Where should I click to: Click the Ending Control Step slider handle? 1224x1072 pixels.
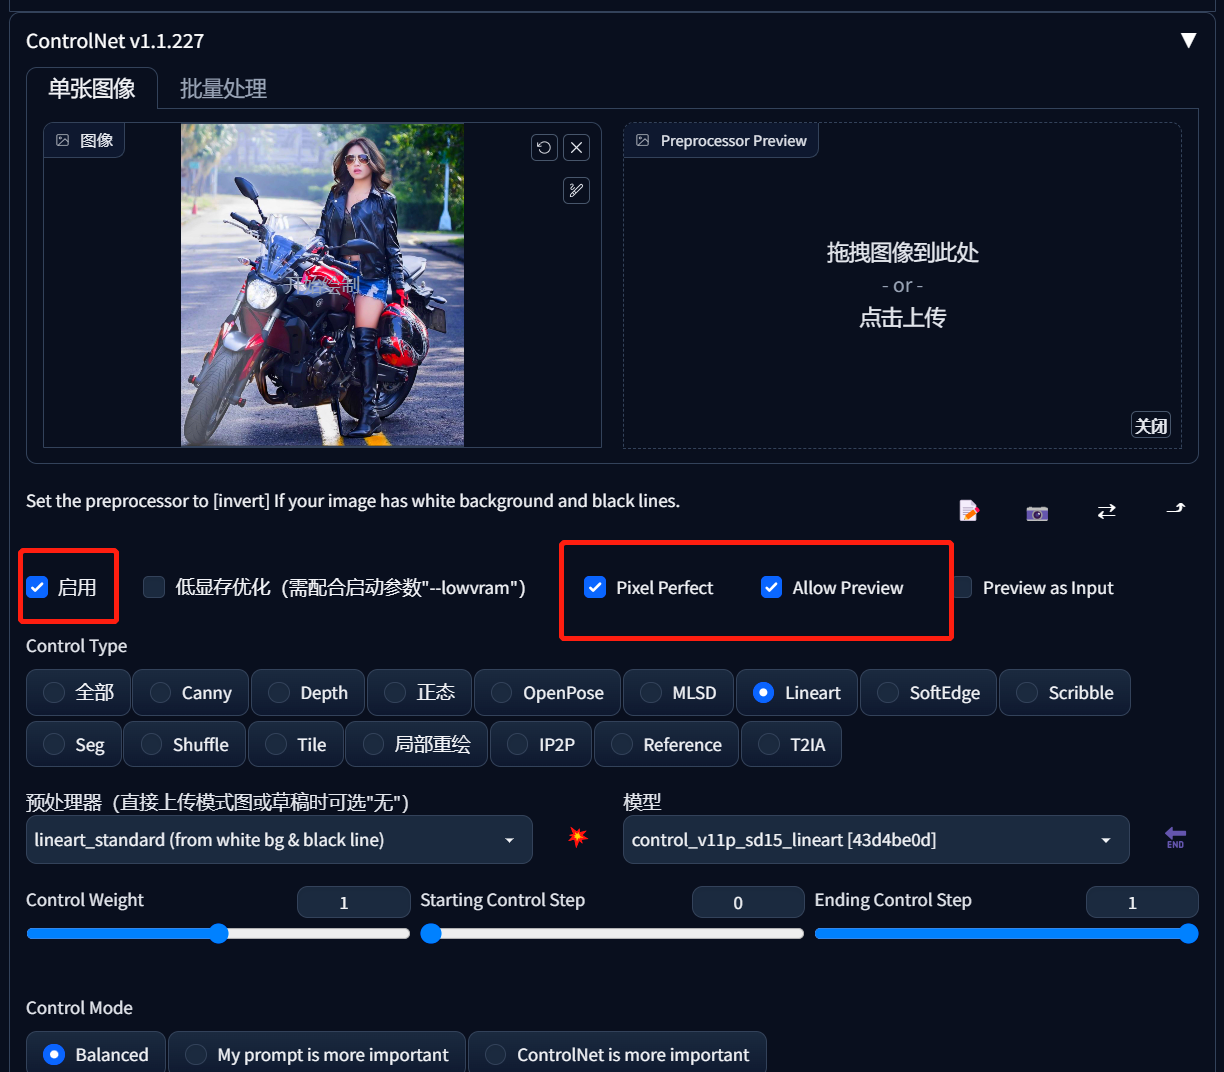tap(1188, 933)
